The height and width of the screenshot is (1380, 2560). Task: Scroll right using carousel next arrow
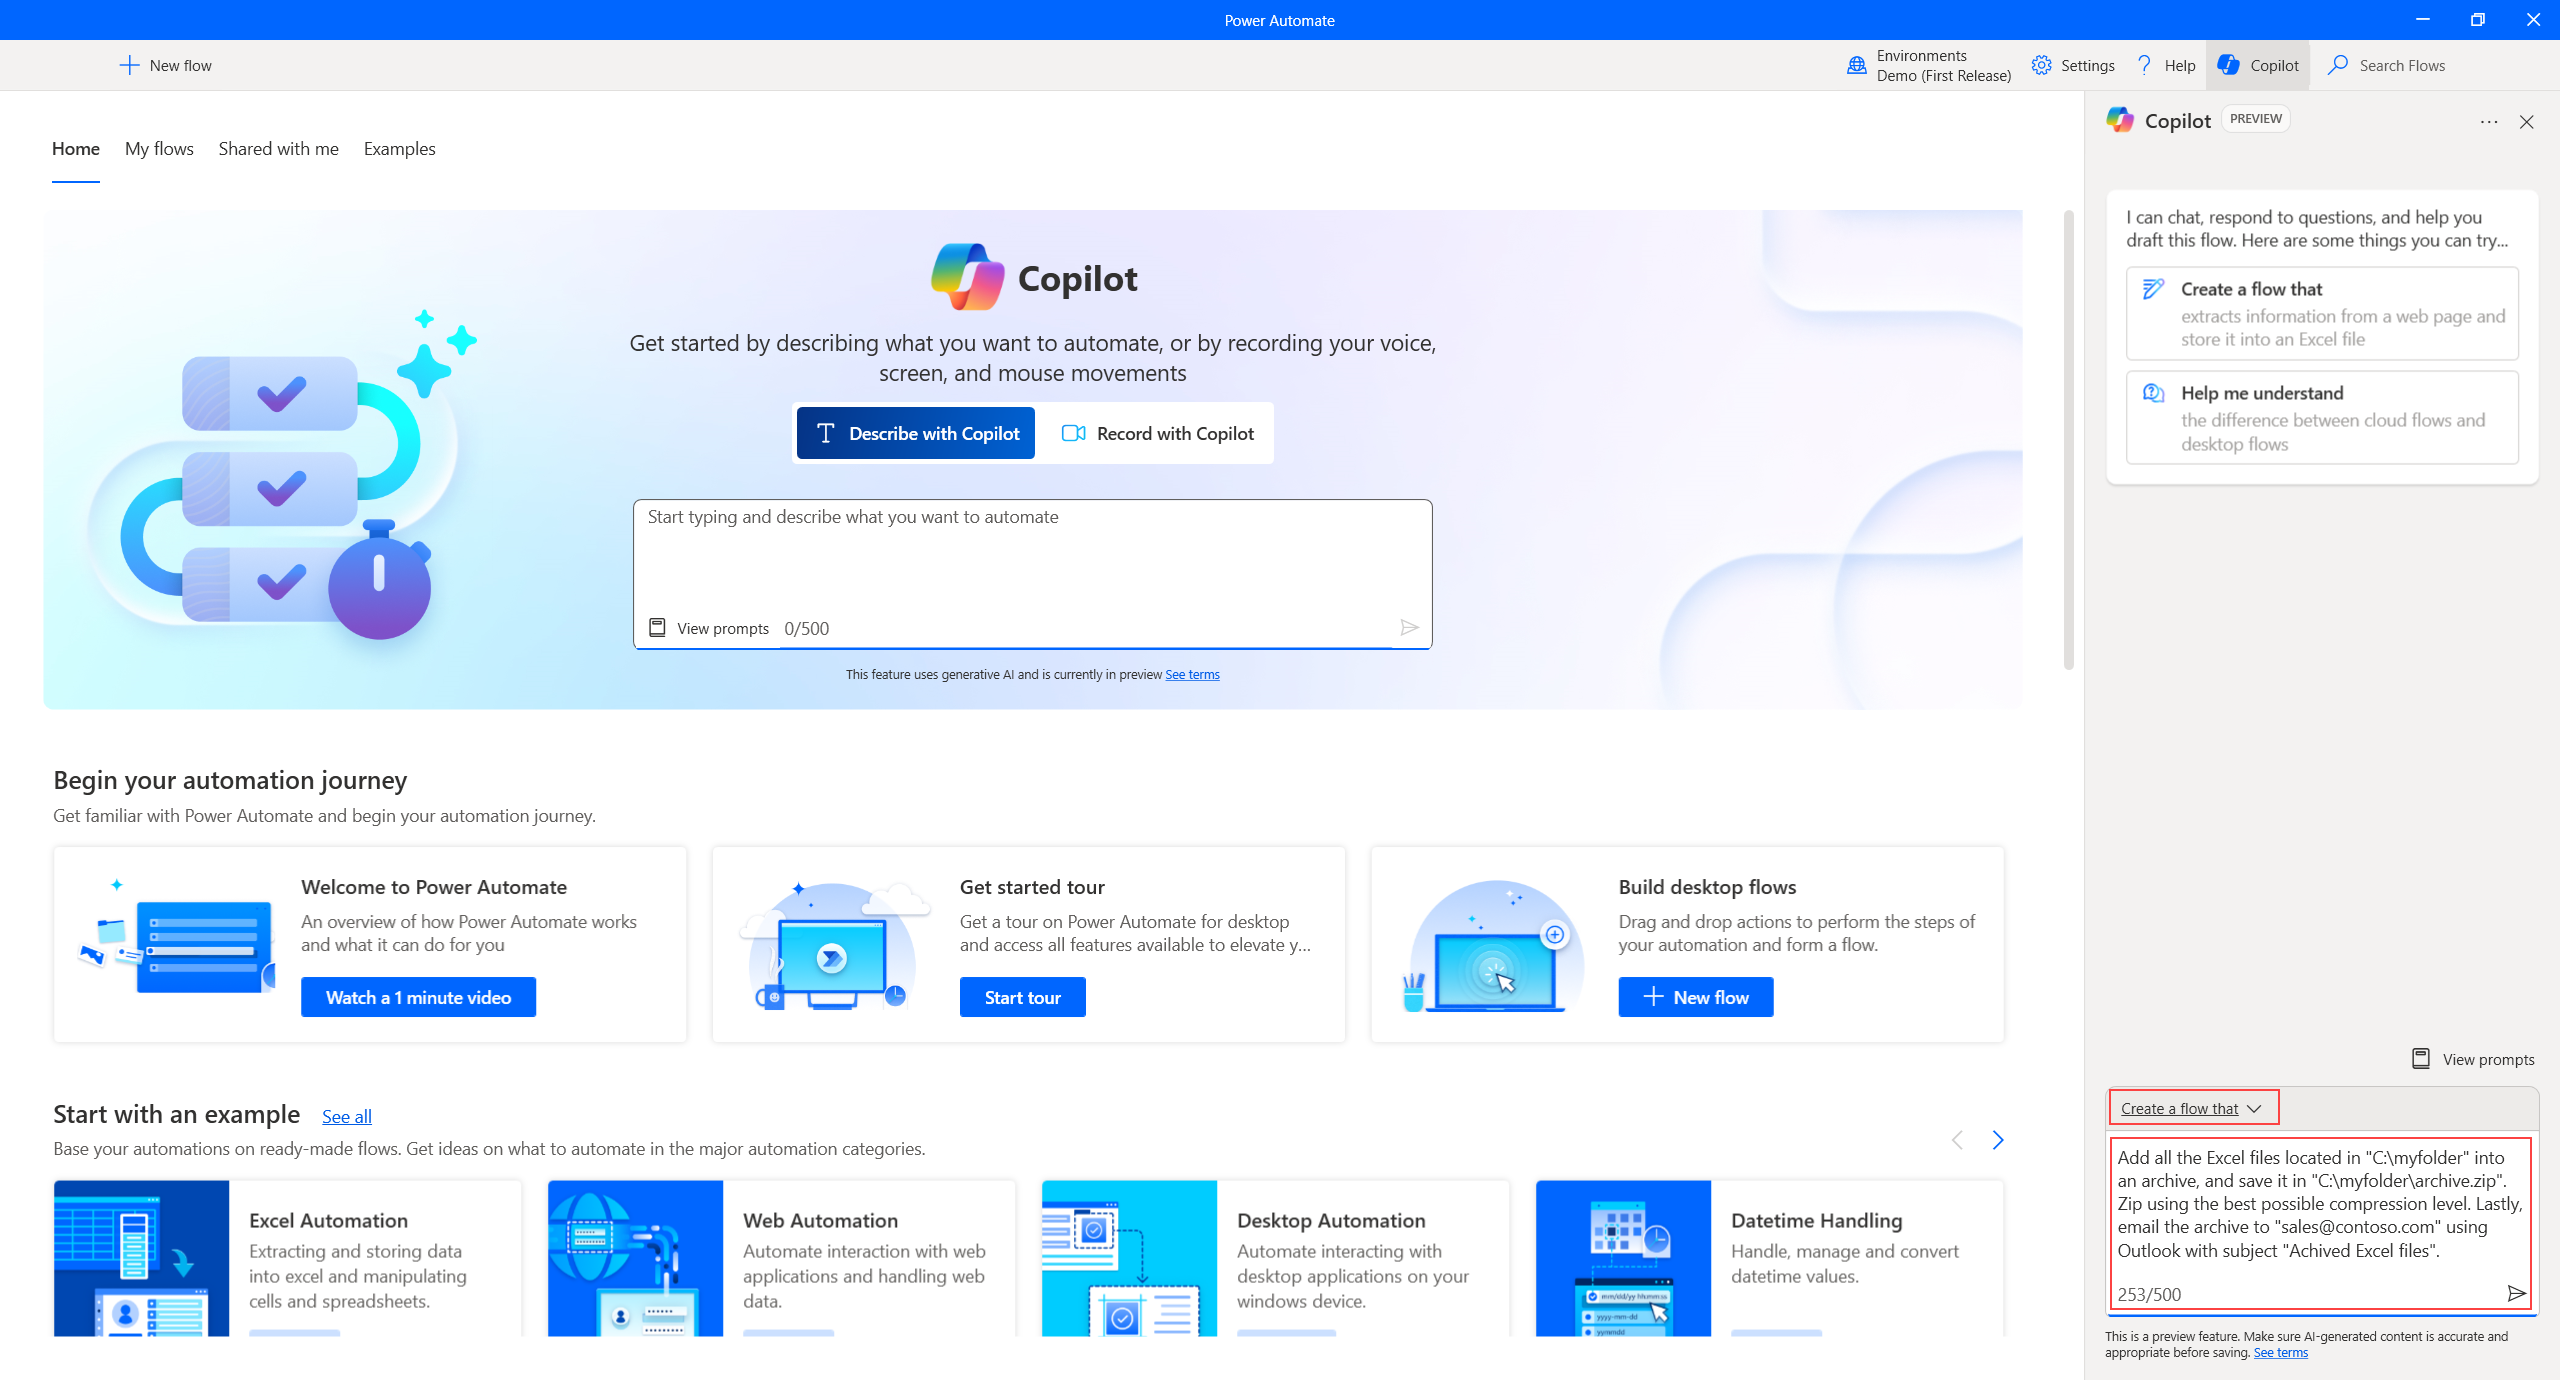point(1999,1139)
